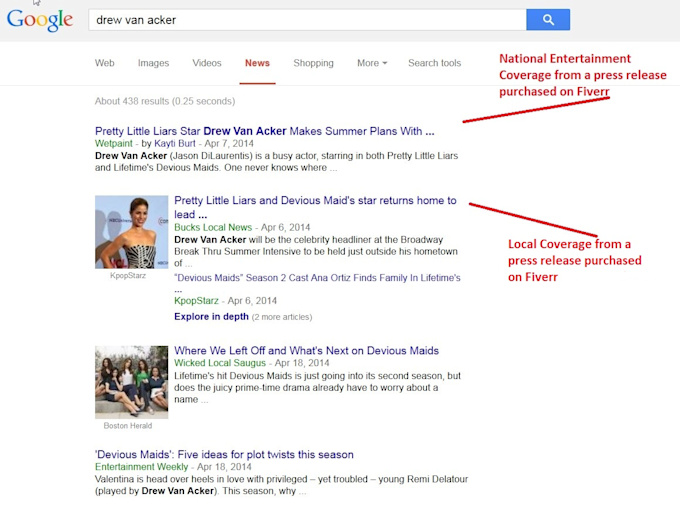The image size is (680, 510).
Task: Switch to the Videos tab
Action: click(x=207, y=63)
